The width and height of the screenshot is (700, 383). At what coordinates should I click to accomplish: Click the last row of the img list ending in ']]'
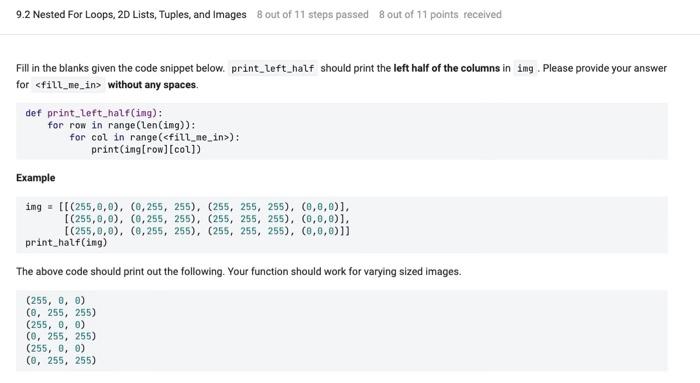tap(207, 231)
